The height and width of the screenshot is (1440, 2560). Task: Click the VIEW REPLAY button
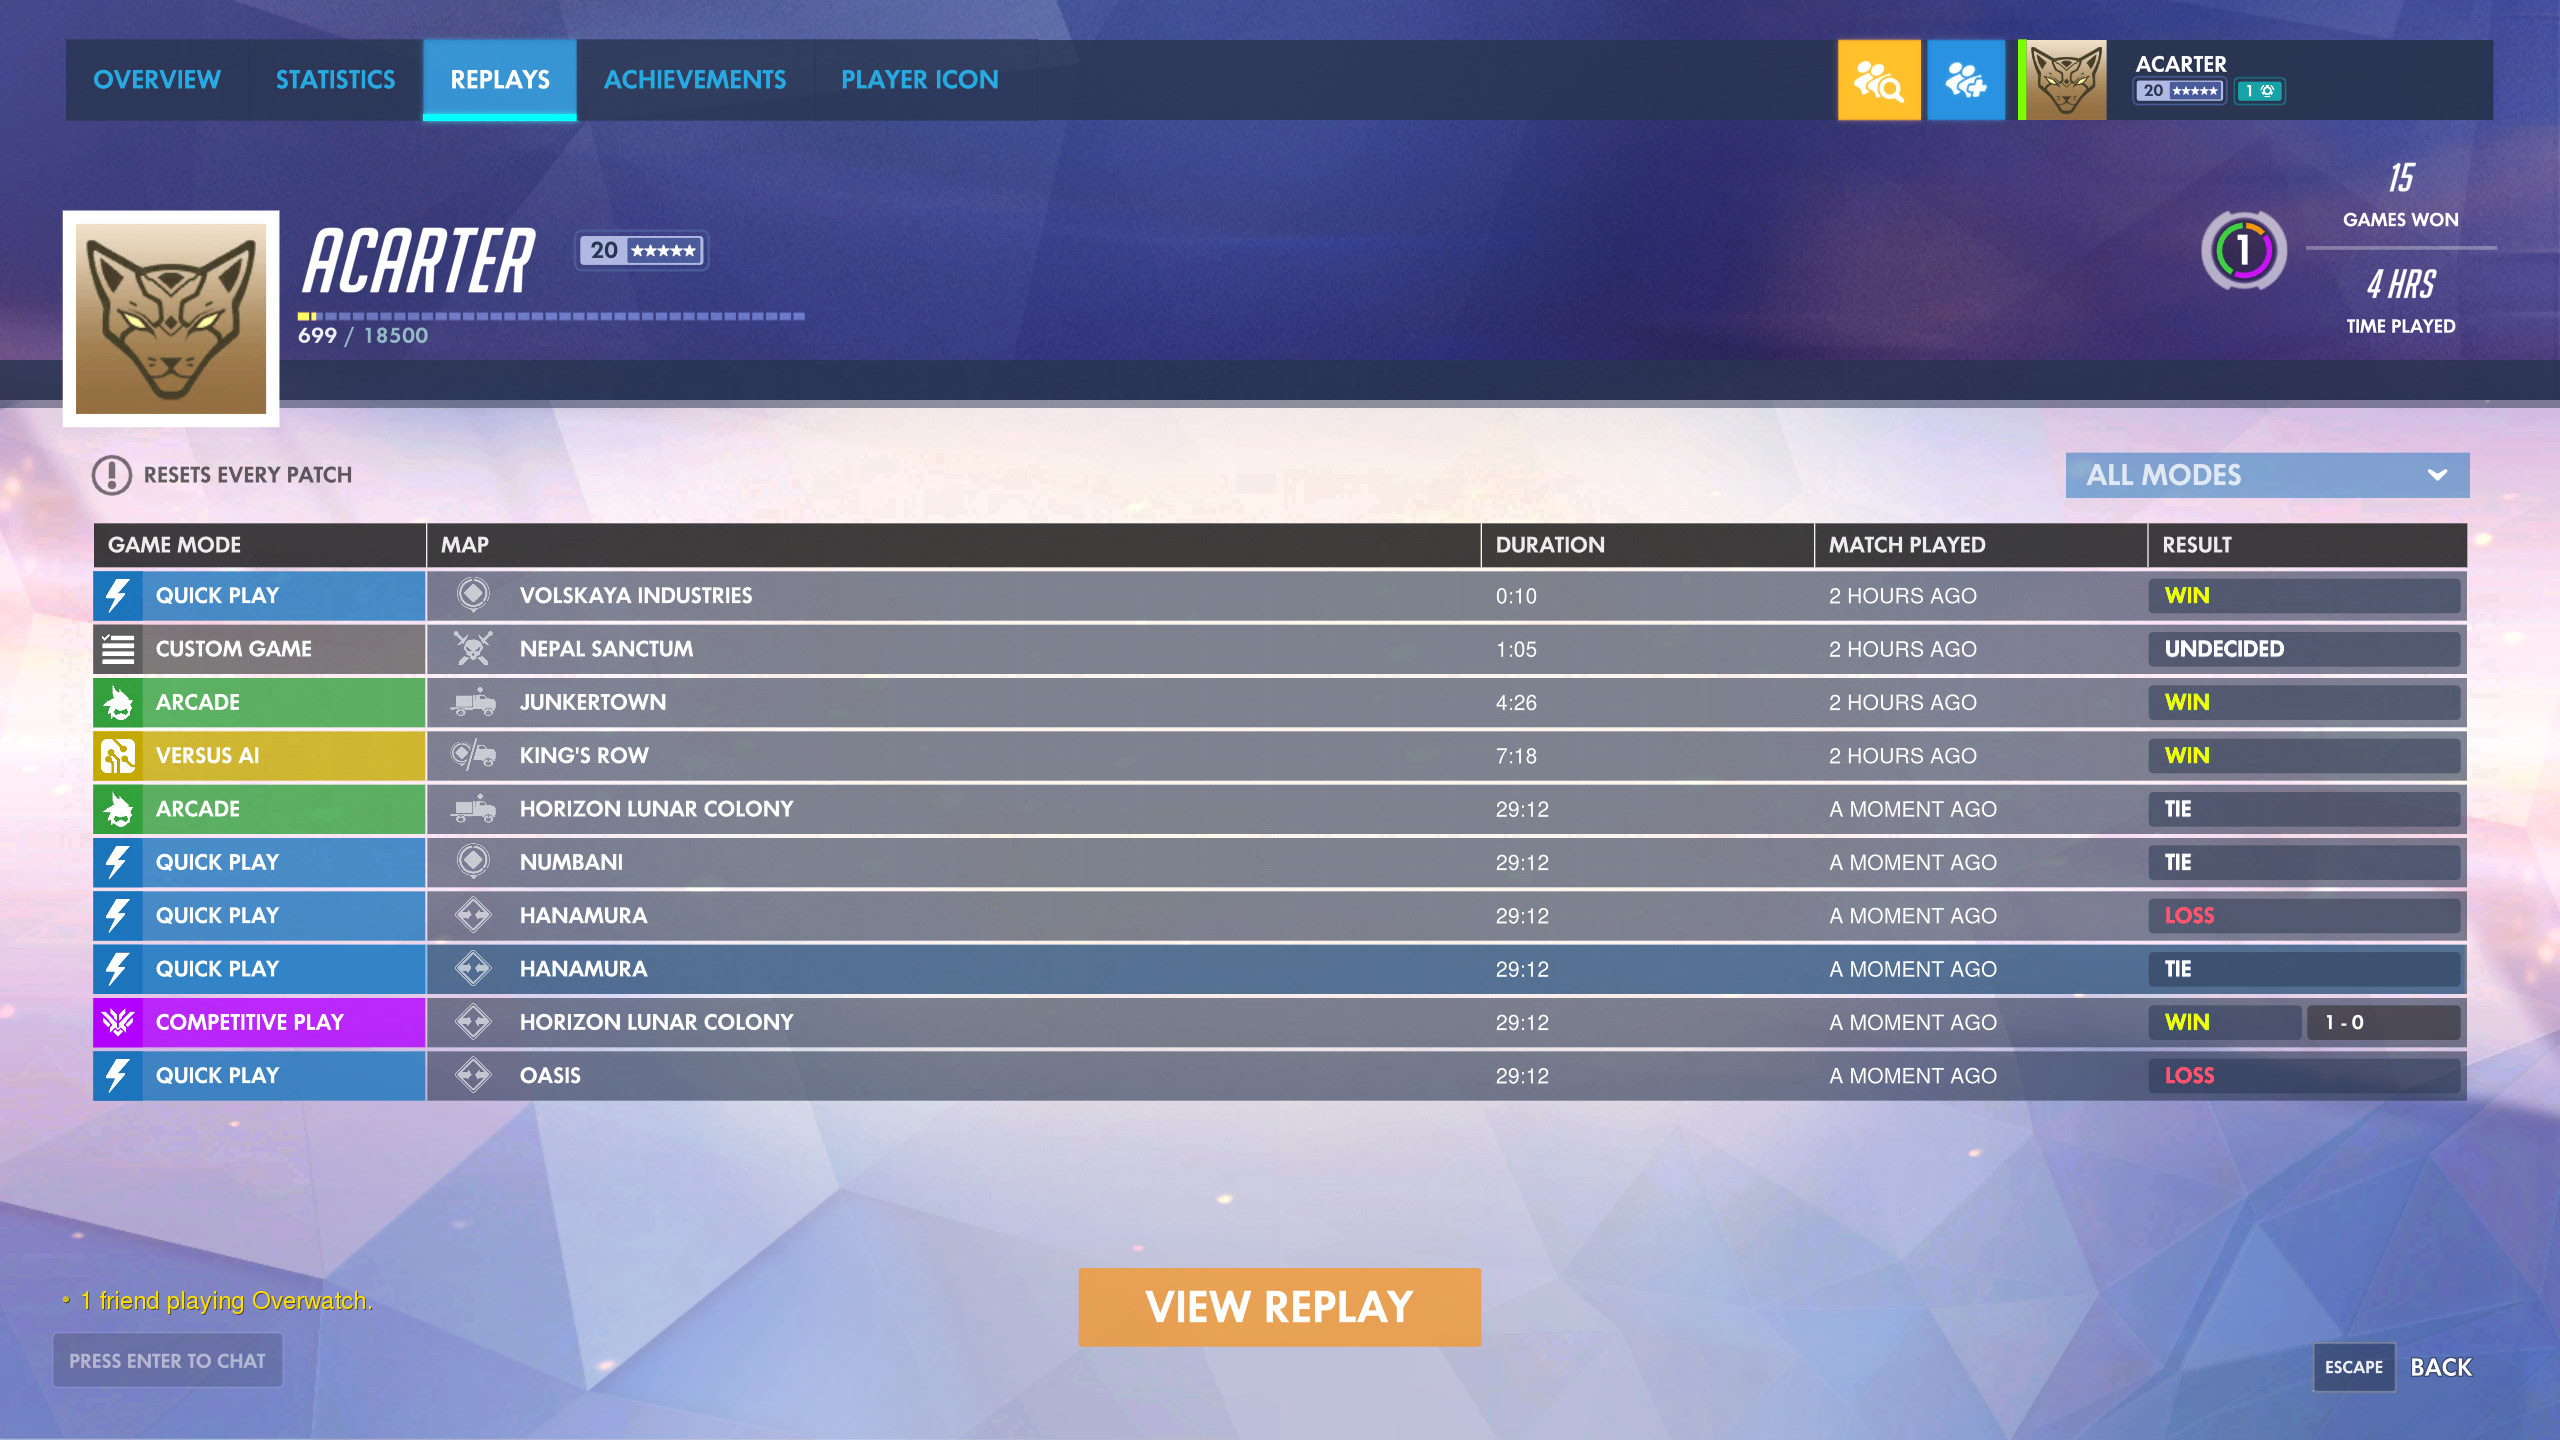(x=1278, y=1306)
